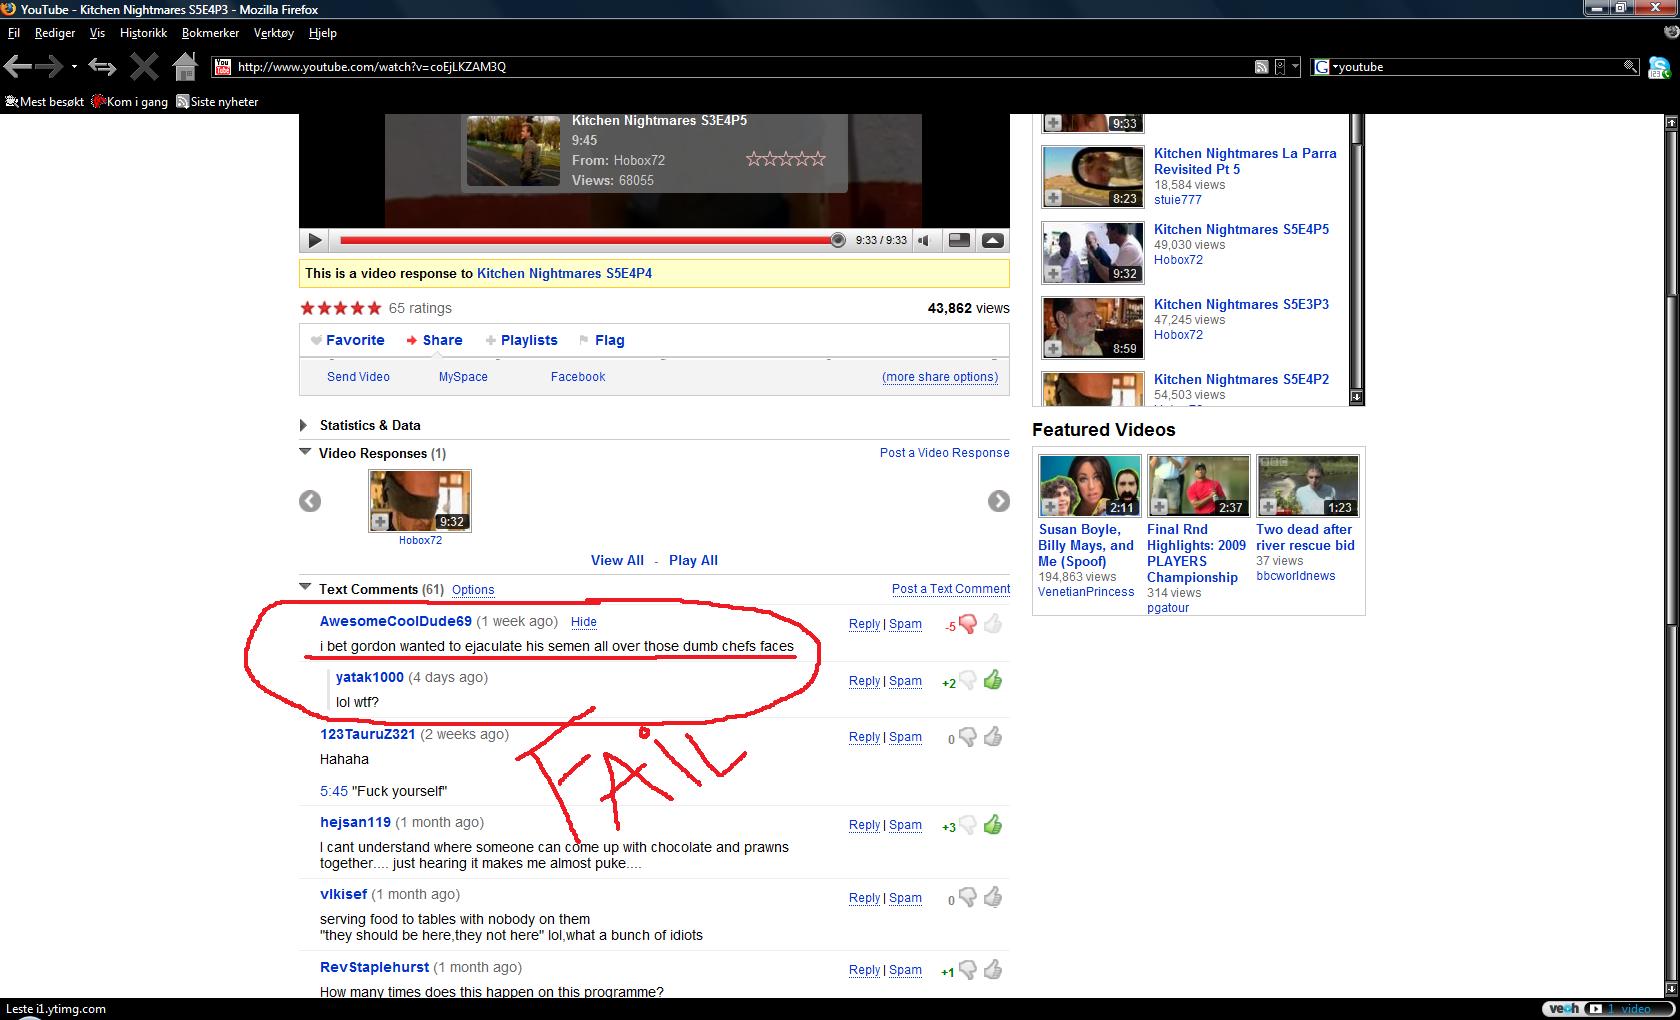Hide AwesomeCoolDude69's comment
Image resolution: width=1680 pixels, height=1020 pixels.
click(583, 622)
